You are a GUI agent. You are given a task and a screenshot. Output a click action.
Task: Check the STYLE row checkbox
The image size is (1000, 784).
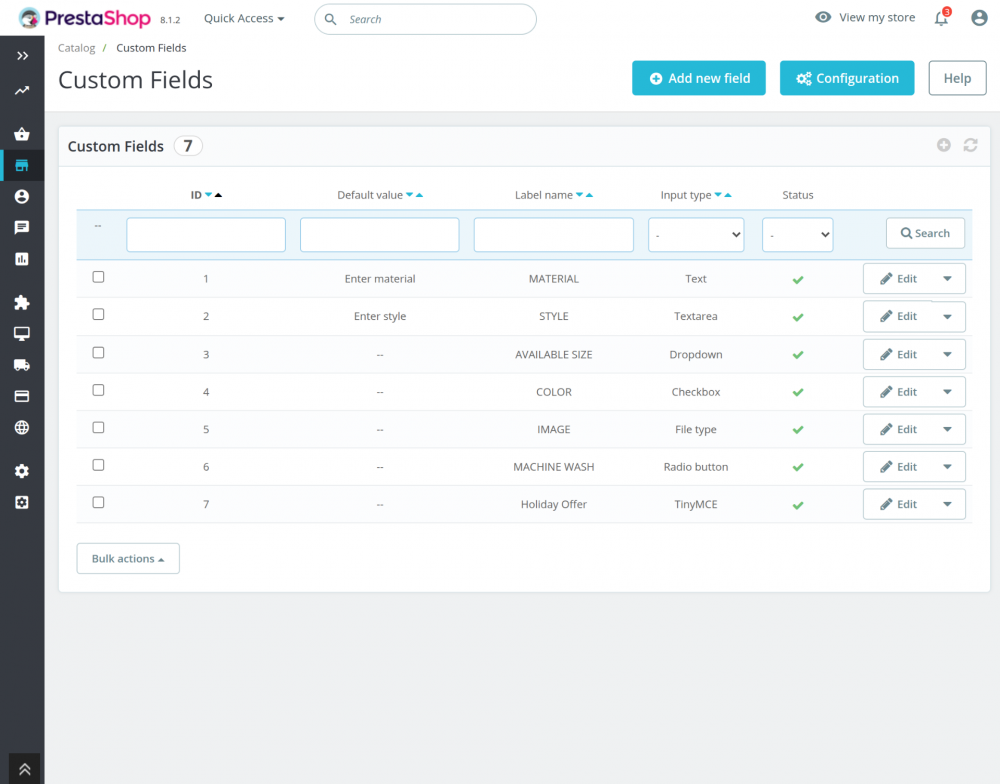click(98, 314)
